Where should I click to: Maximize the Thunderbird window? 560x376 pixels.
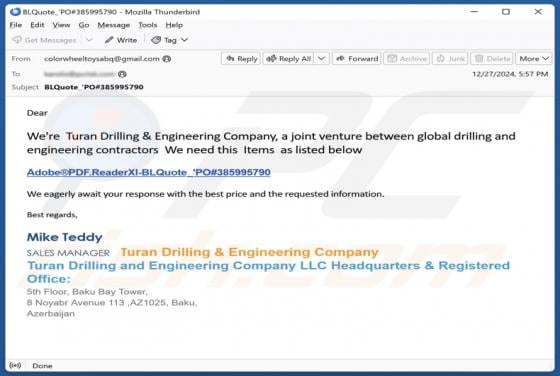(506, 12)
